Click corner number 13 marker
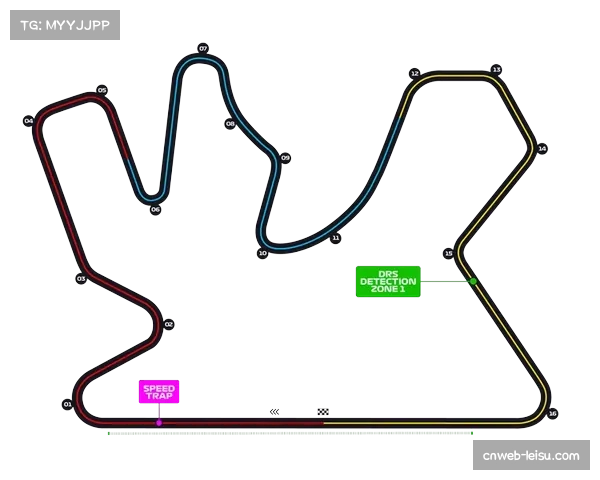Screen dimensions: 600x480 tap(495, 69)
